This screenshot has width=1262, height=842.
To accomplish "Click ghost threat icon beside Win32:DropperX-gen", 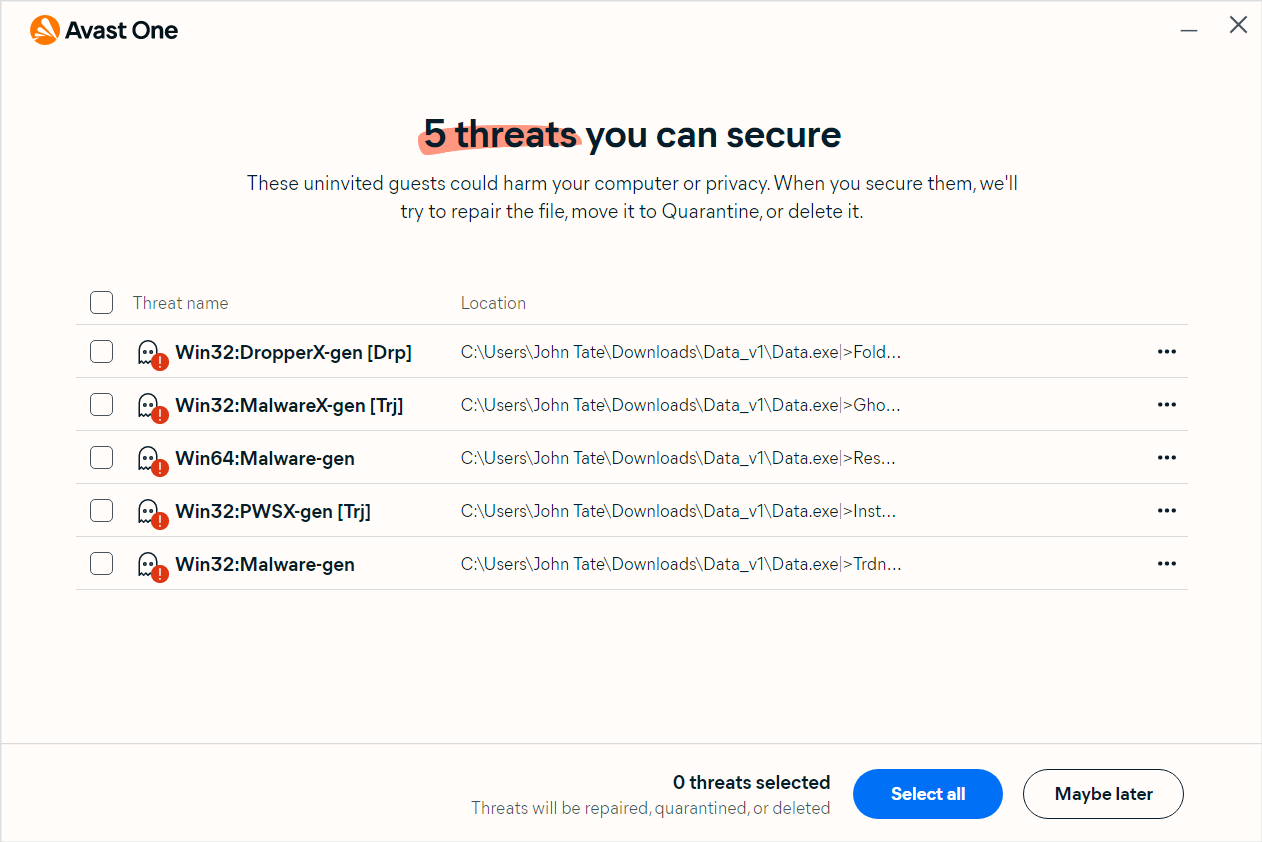I will pyautogui.click(x=151, y=353).
